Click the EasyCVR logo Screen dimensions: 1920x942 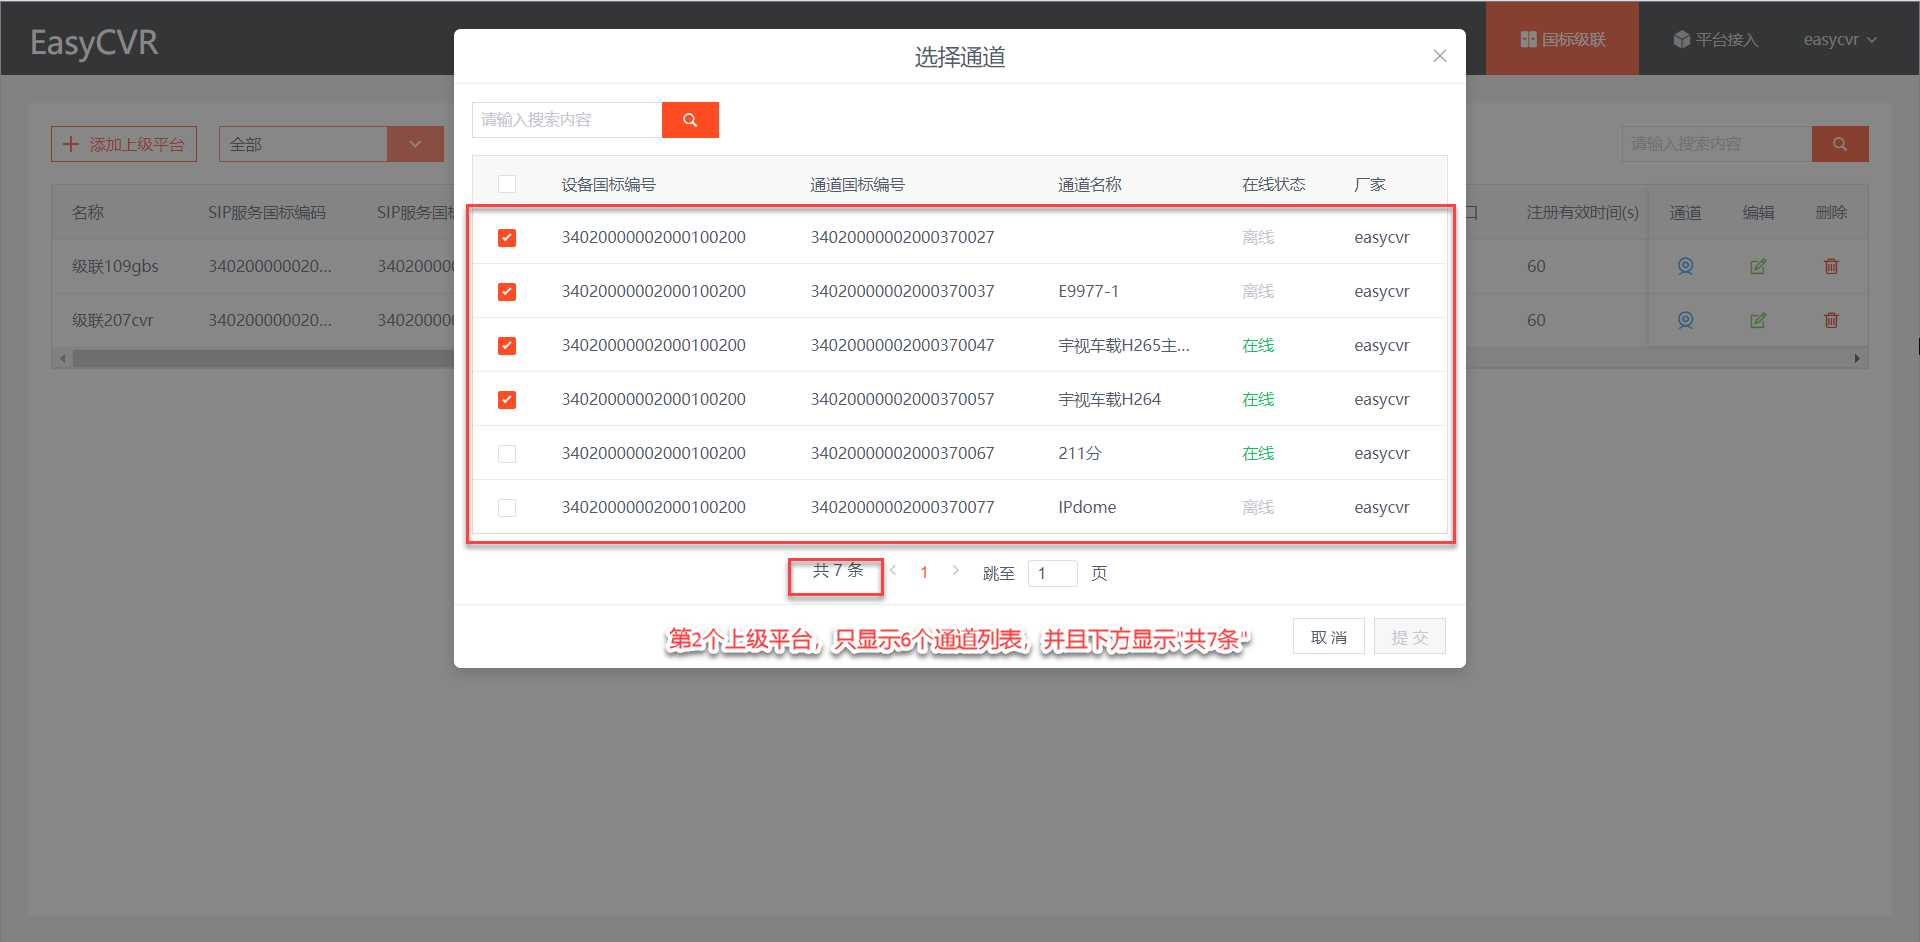[x=94, y=42]
